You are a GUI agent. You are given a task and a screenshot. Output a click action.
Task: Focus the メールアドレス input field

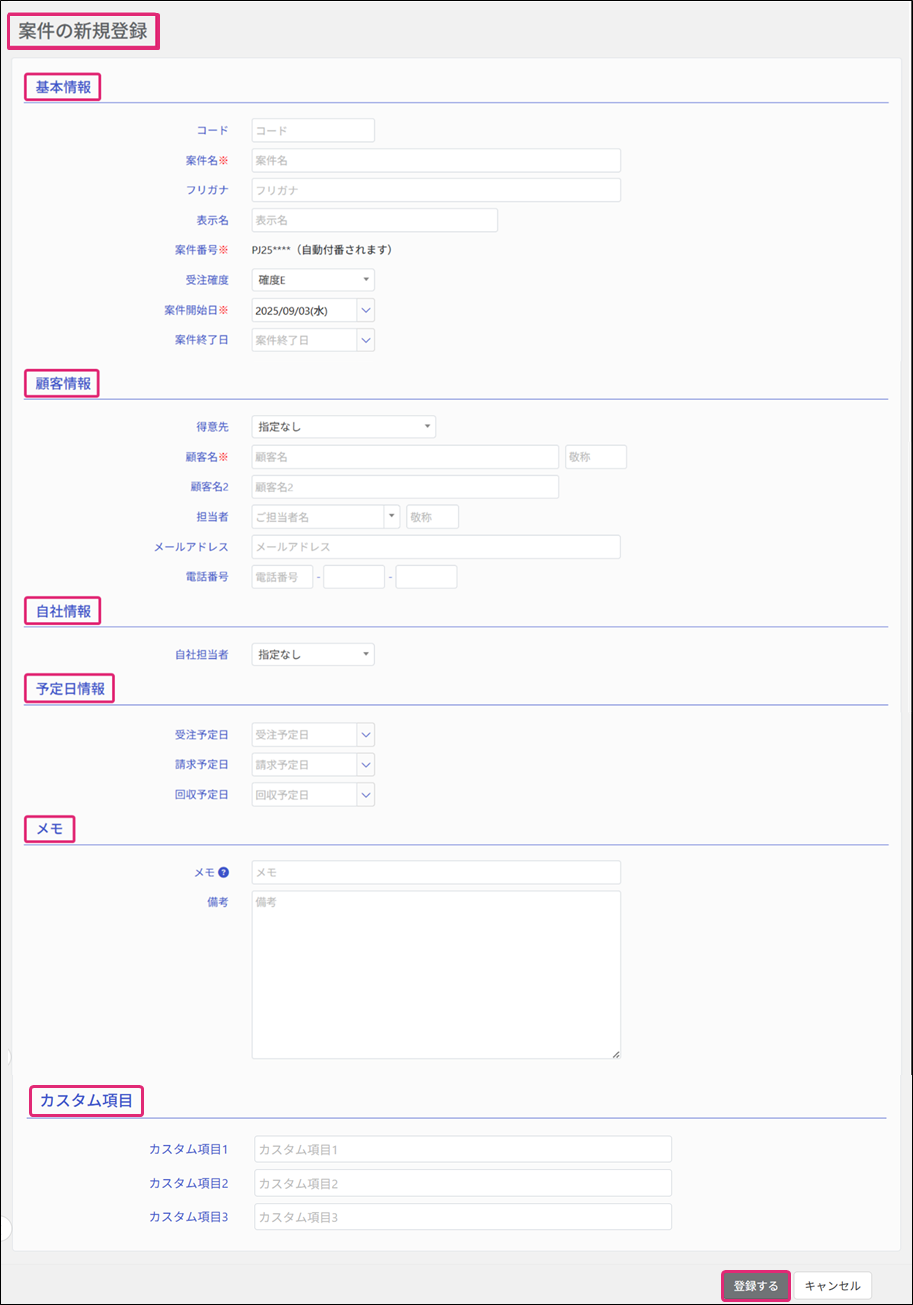435,547
